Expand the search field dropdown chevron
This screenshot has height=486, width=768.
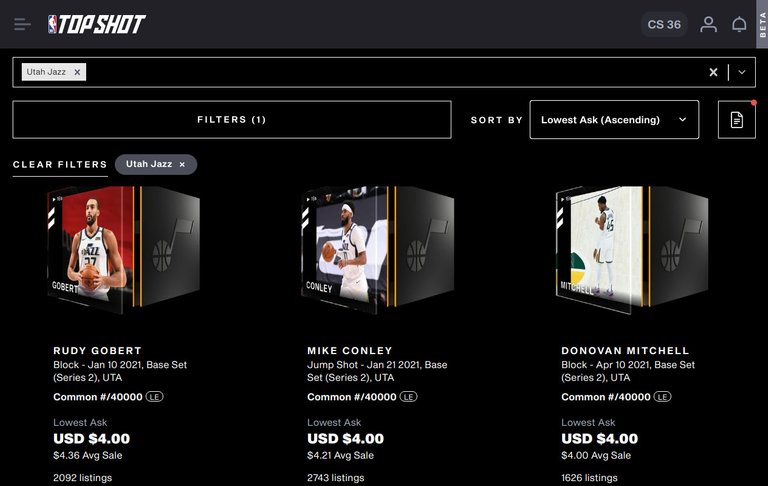(742, 72)
